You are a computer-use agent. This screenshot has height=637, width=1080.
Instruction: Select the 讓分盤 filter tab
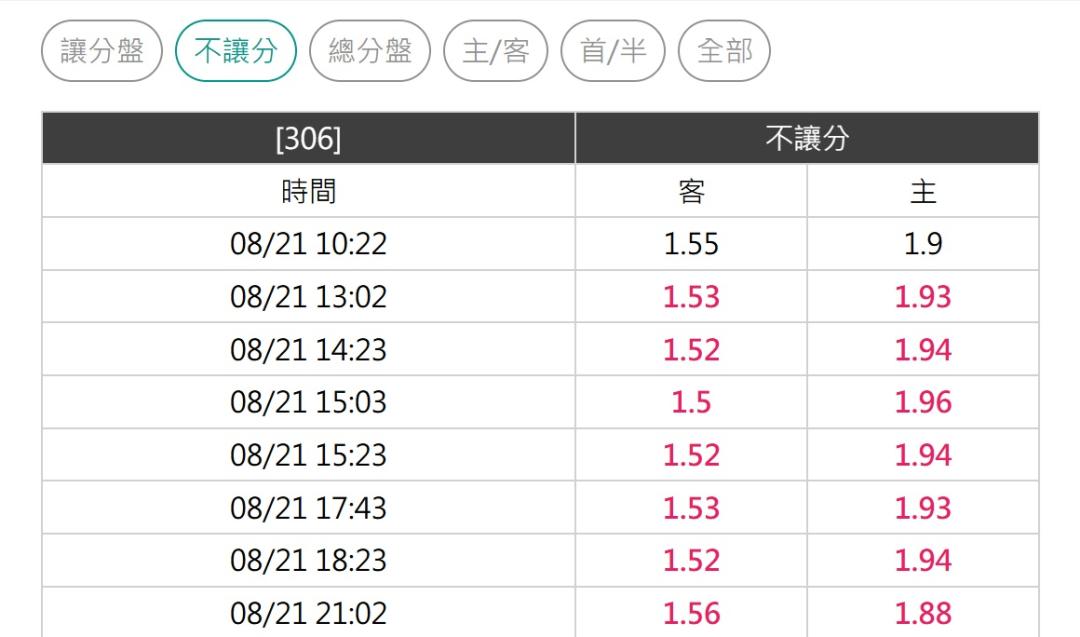[x=102, y=51]
